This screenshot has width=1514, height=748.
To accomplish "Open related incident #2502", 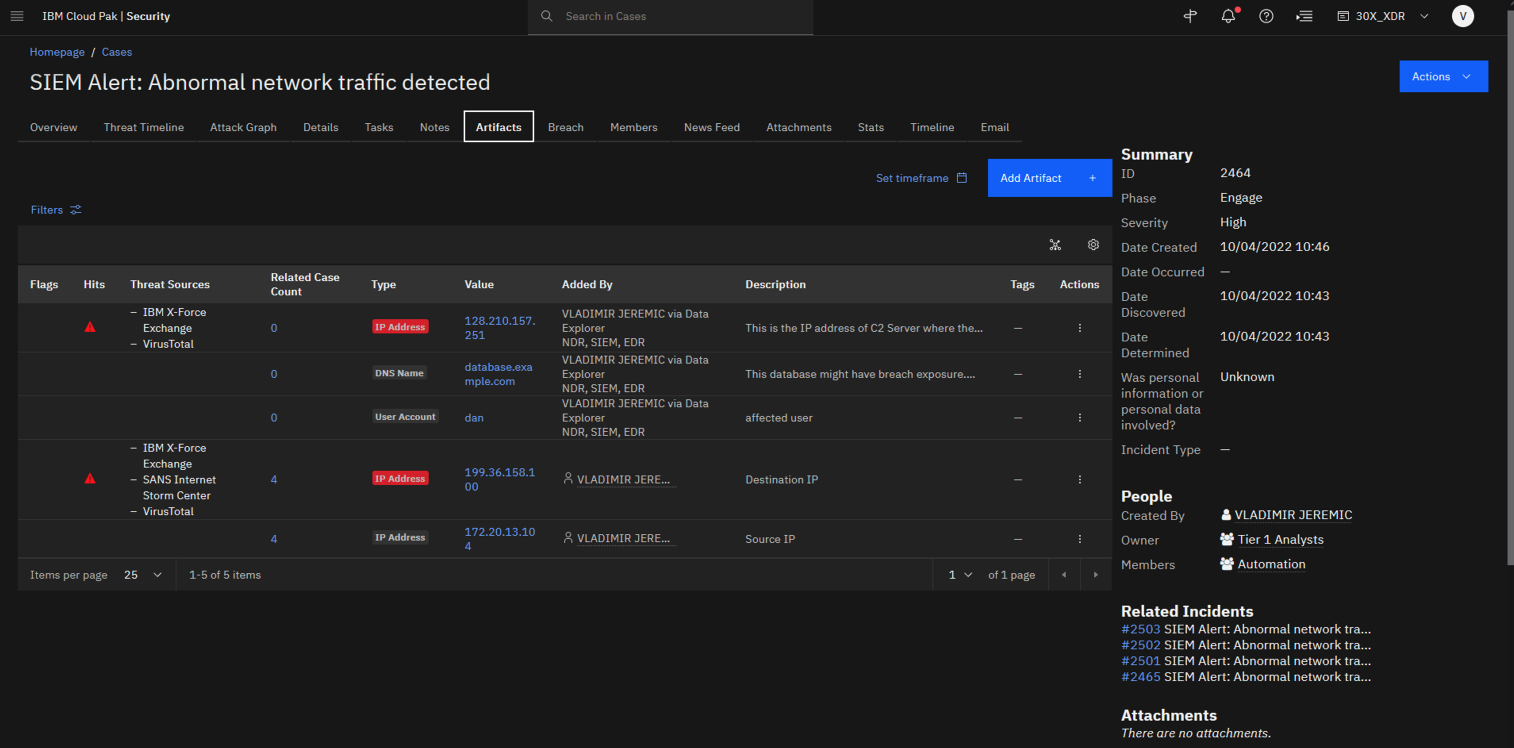I will (1141, 645).
